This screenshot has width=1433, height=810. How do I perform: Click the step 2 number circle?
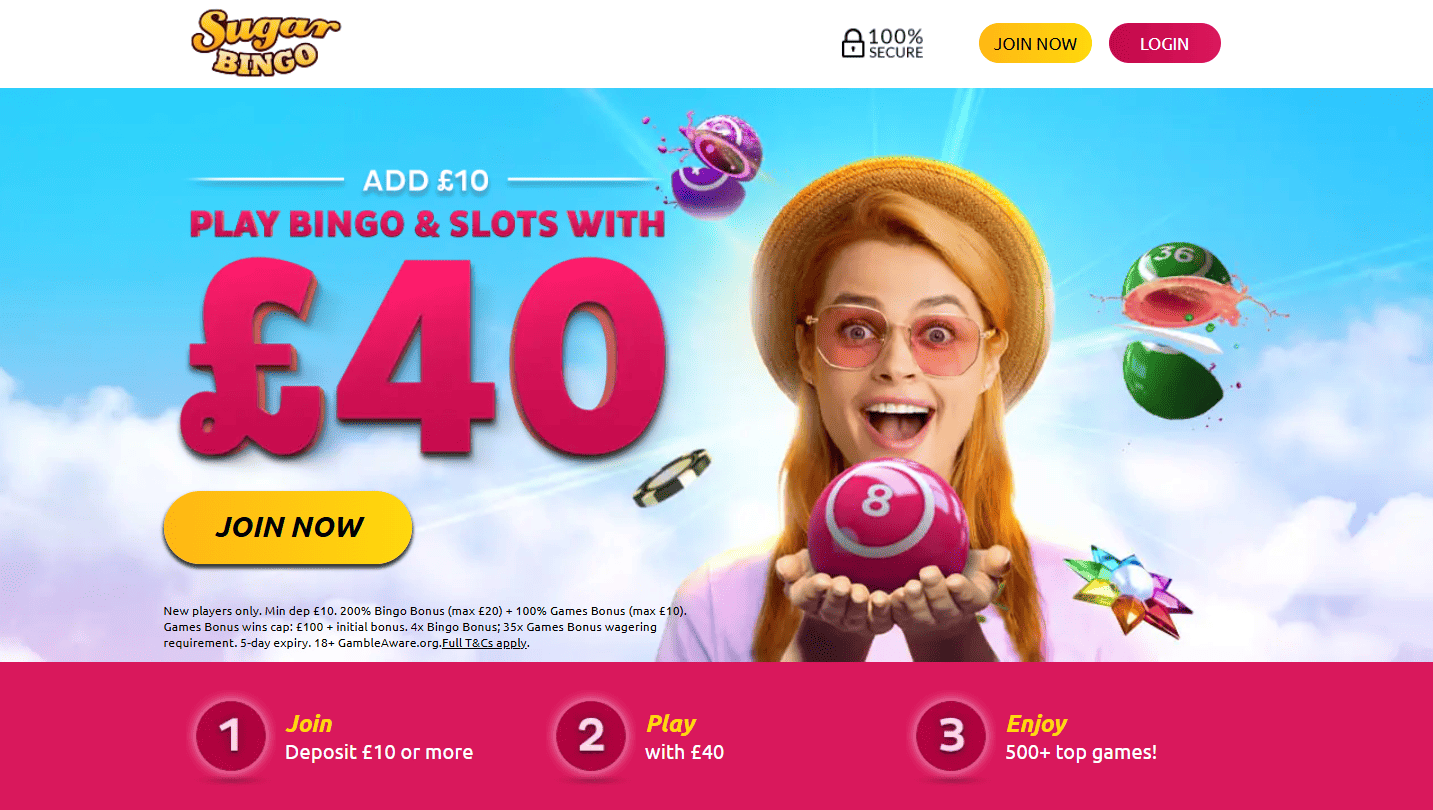tap(591, 737)
